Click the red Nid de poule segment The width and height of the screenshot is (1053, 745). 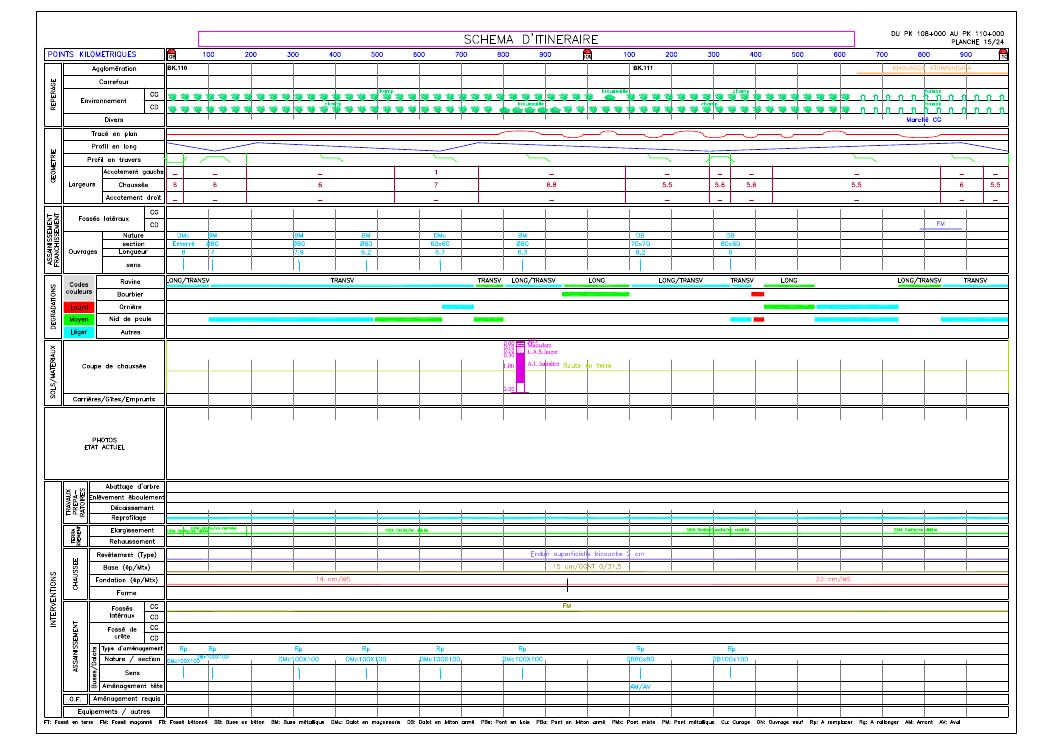[x=759, y=319]
